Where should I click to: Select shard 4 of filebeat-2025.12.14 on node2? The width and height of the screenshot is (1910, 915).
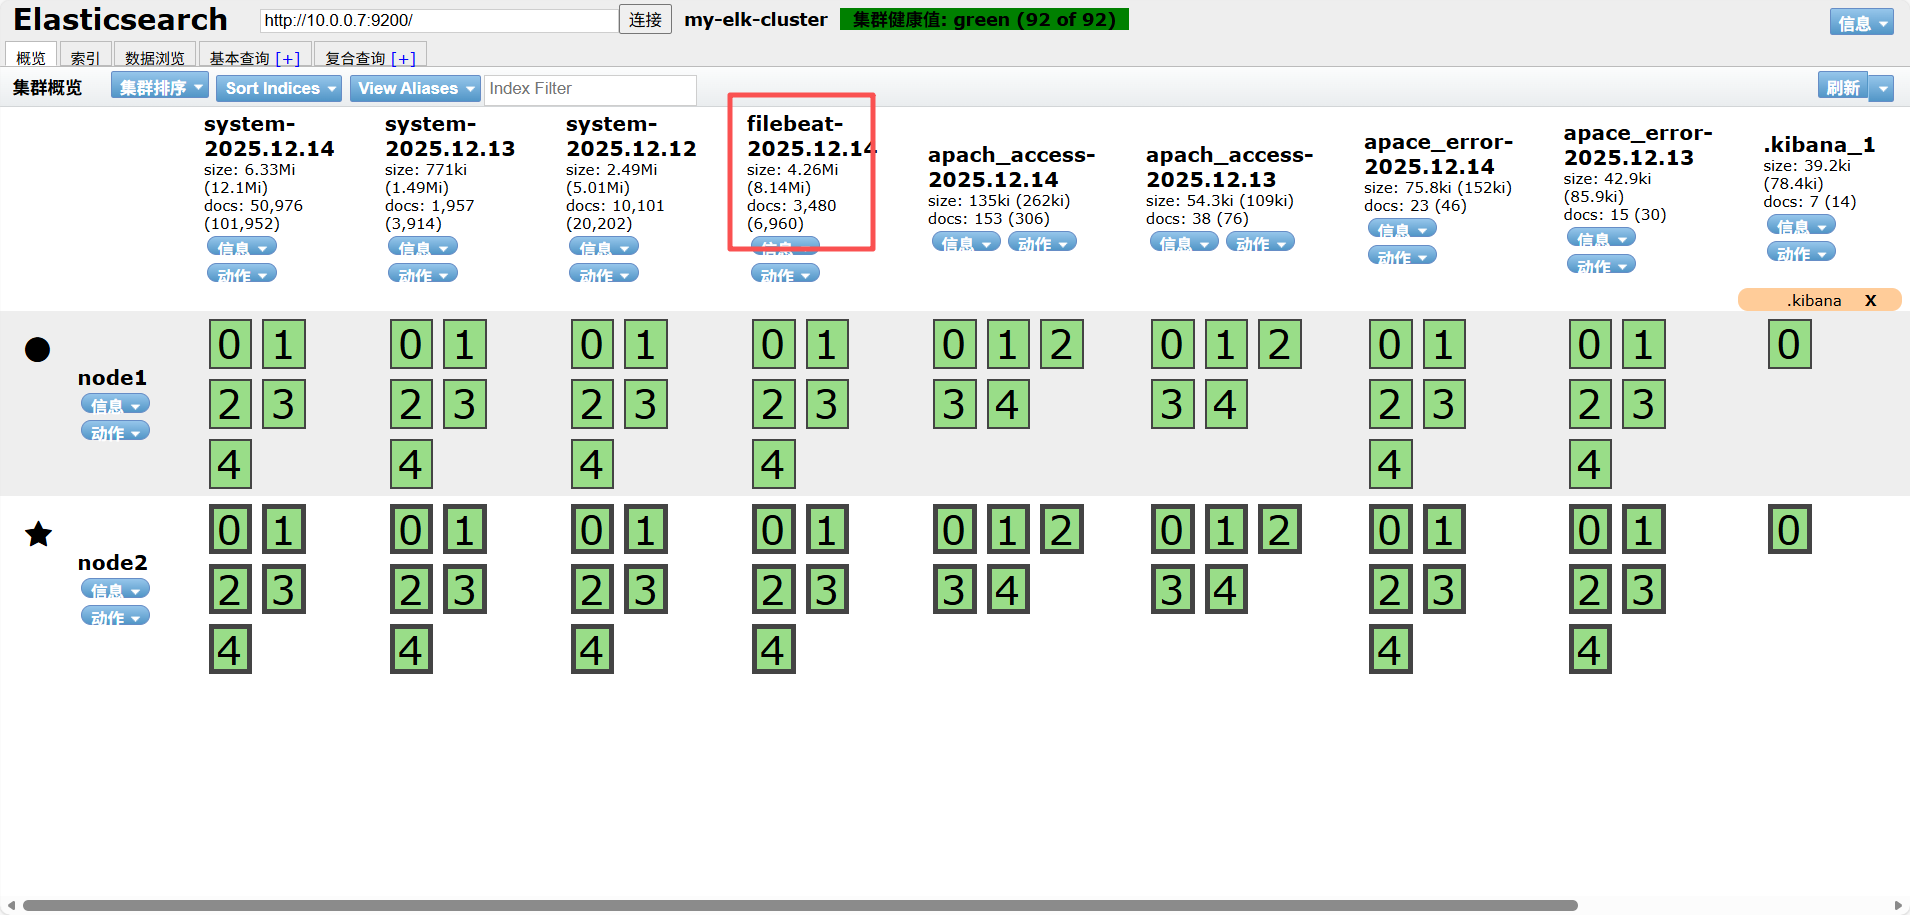pyautogui.click(x=773, y=649)
